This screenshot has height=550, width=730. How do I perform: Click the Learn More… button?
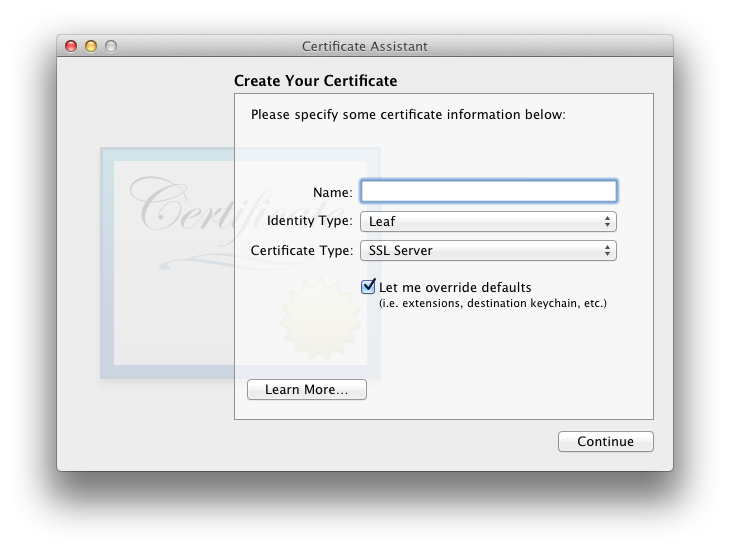(x=307, y=389)
